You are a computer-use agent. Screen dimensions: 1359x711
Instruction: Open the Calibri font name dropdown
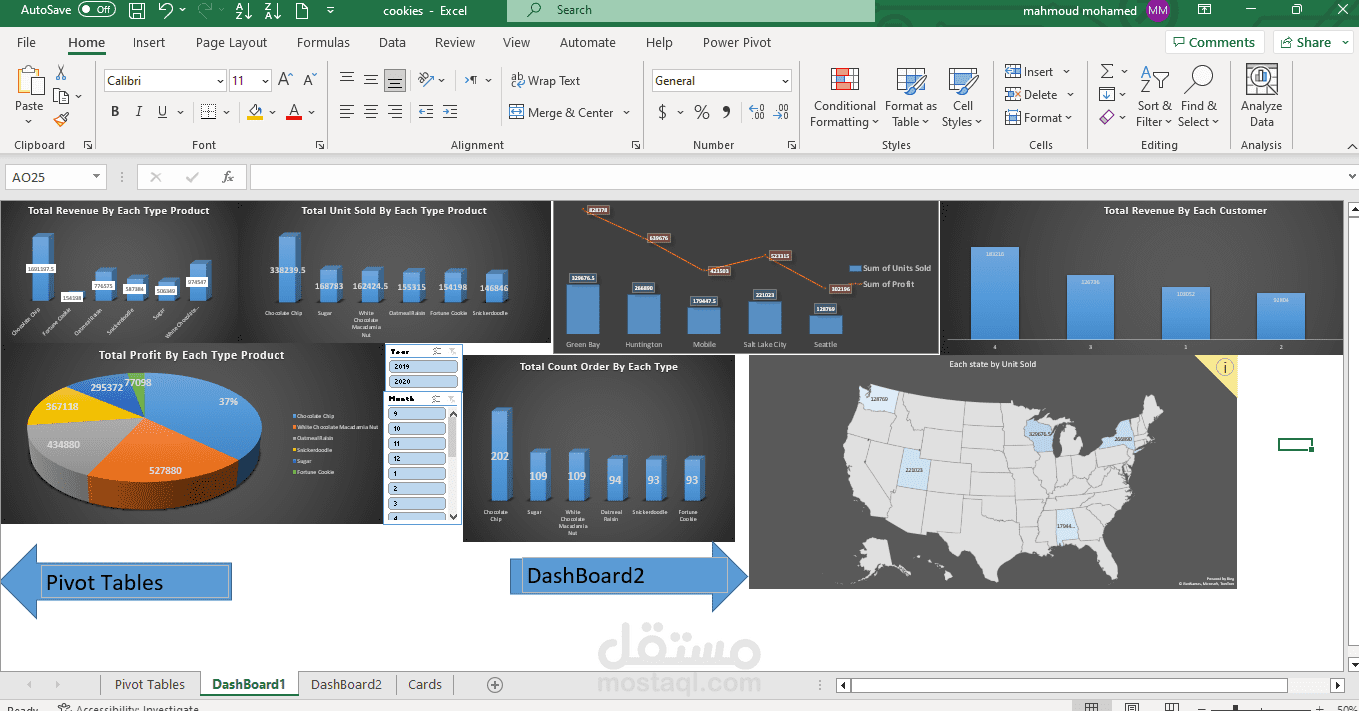point(220,81)
